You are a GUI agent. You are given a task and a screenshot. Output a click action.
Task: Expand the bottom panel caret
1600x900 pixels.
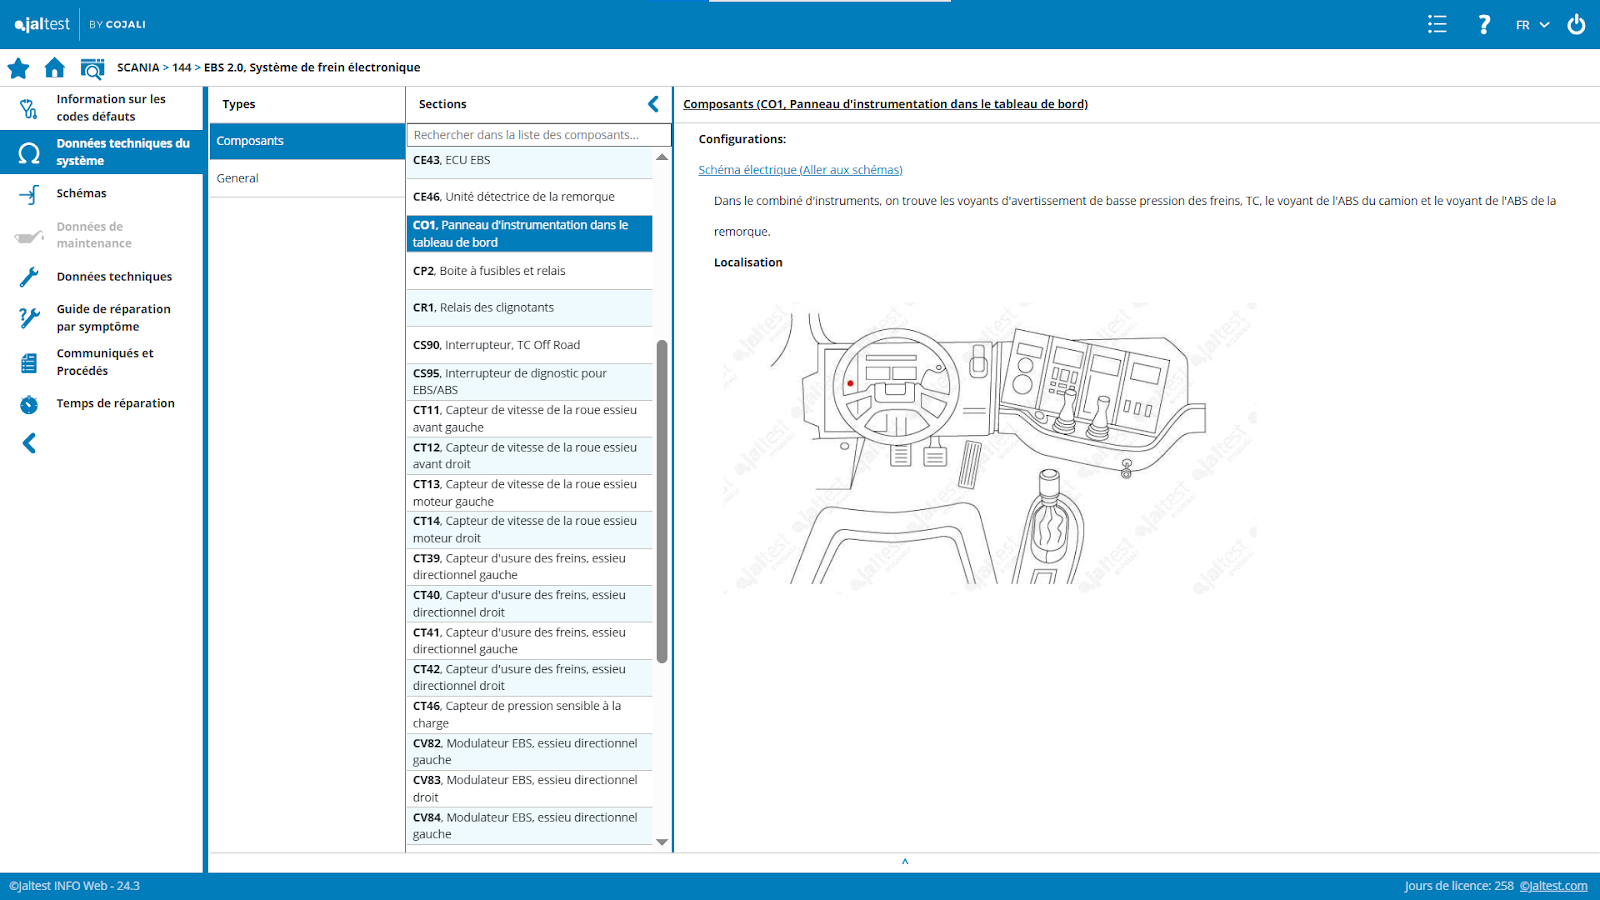[905, 861]
